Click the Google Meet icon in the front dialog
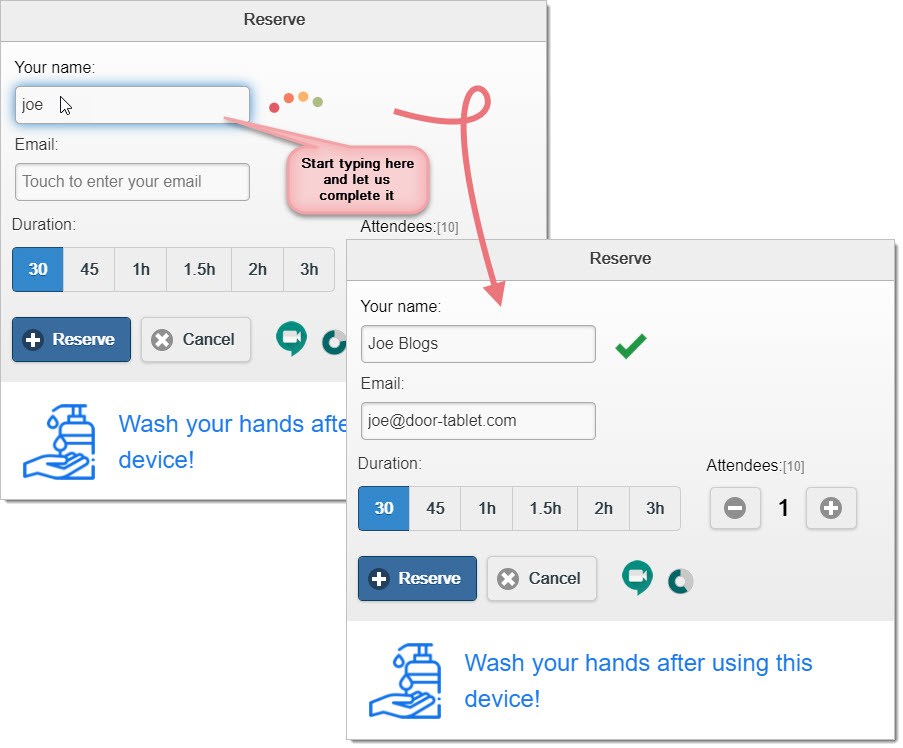 (637, 578)
